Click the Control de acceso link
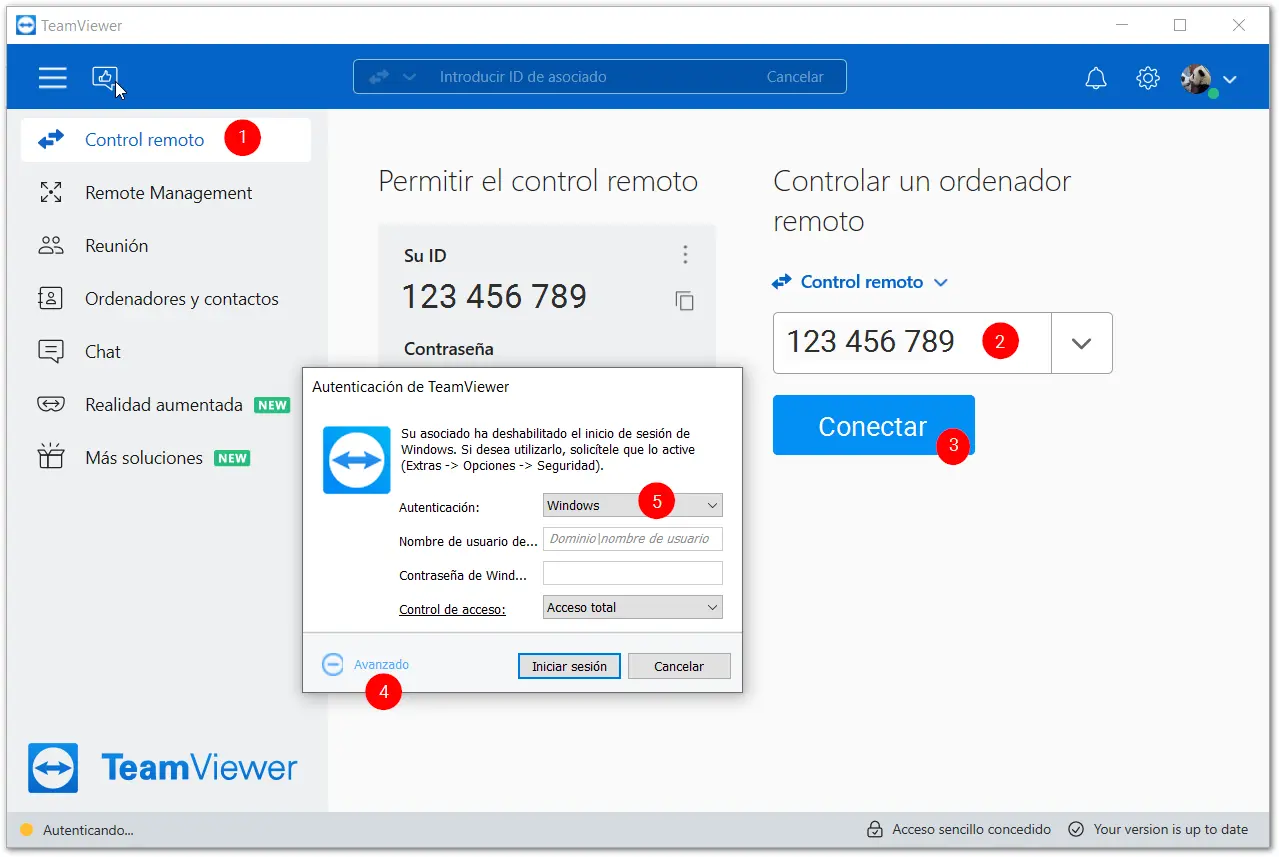 452,609
